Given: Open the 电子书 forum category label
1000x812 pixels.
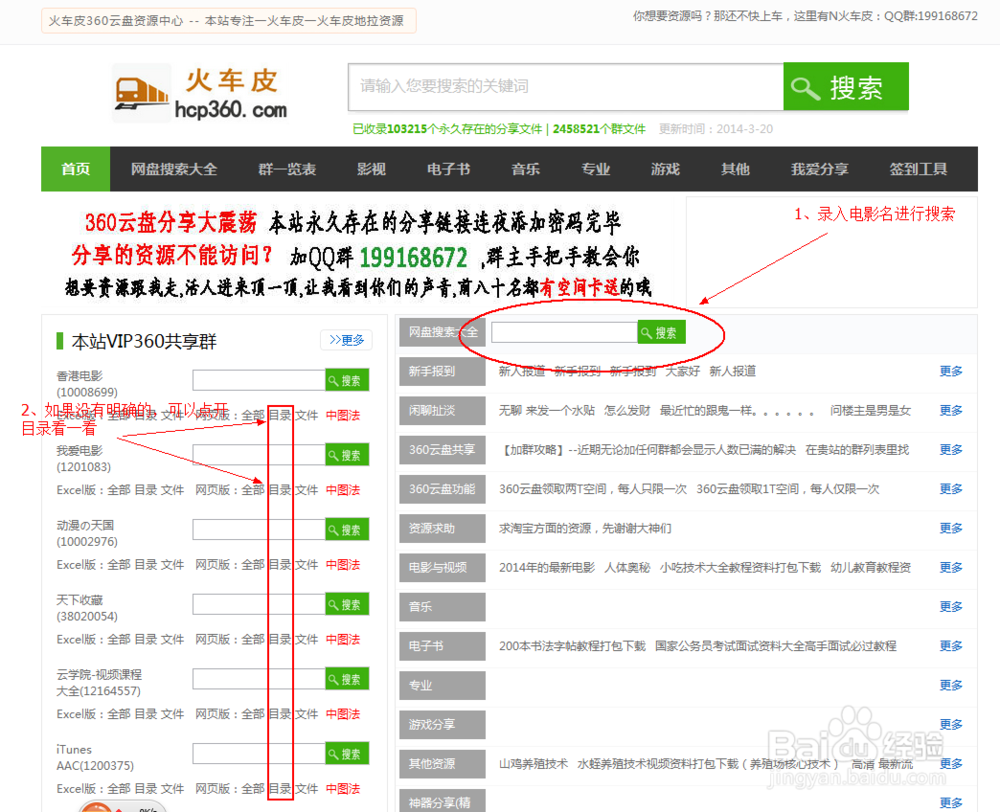Looking at the screenshot, I should pyautogui.click(x=442, y=646).
